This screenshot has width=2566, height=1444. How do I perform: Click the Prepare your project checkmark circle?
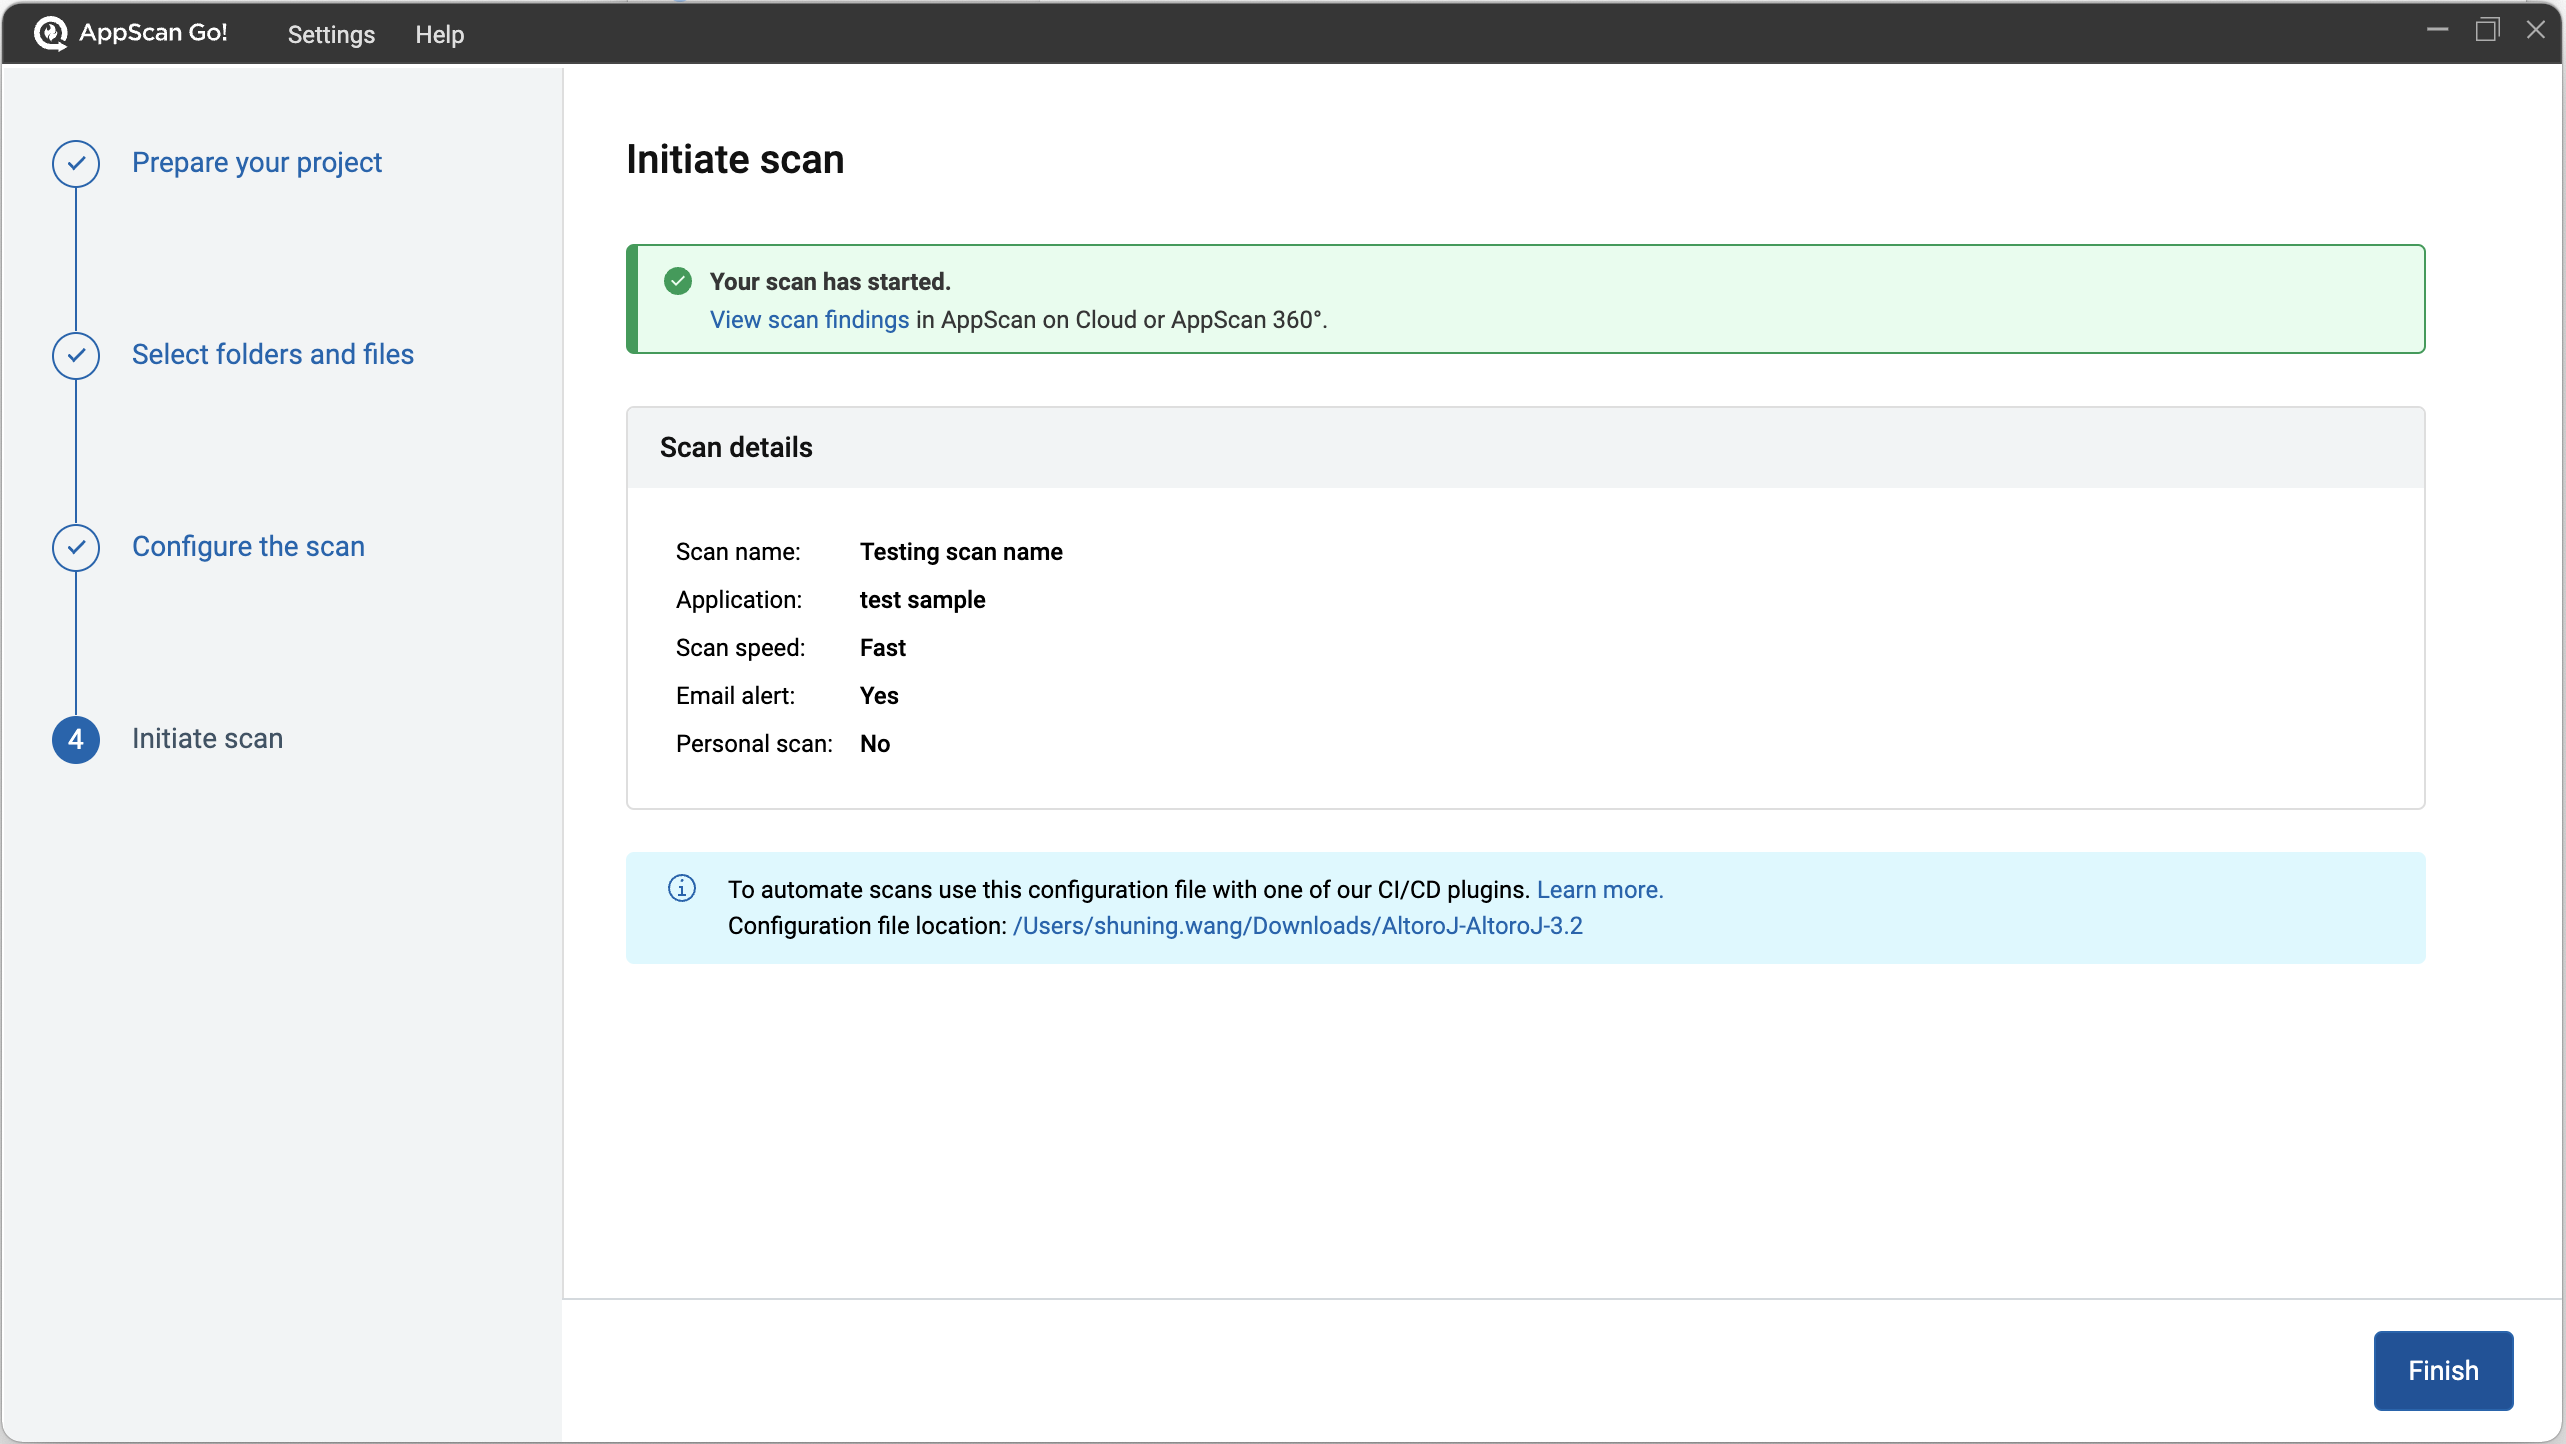[x=76, y=163]
